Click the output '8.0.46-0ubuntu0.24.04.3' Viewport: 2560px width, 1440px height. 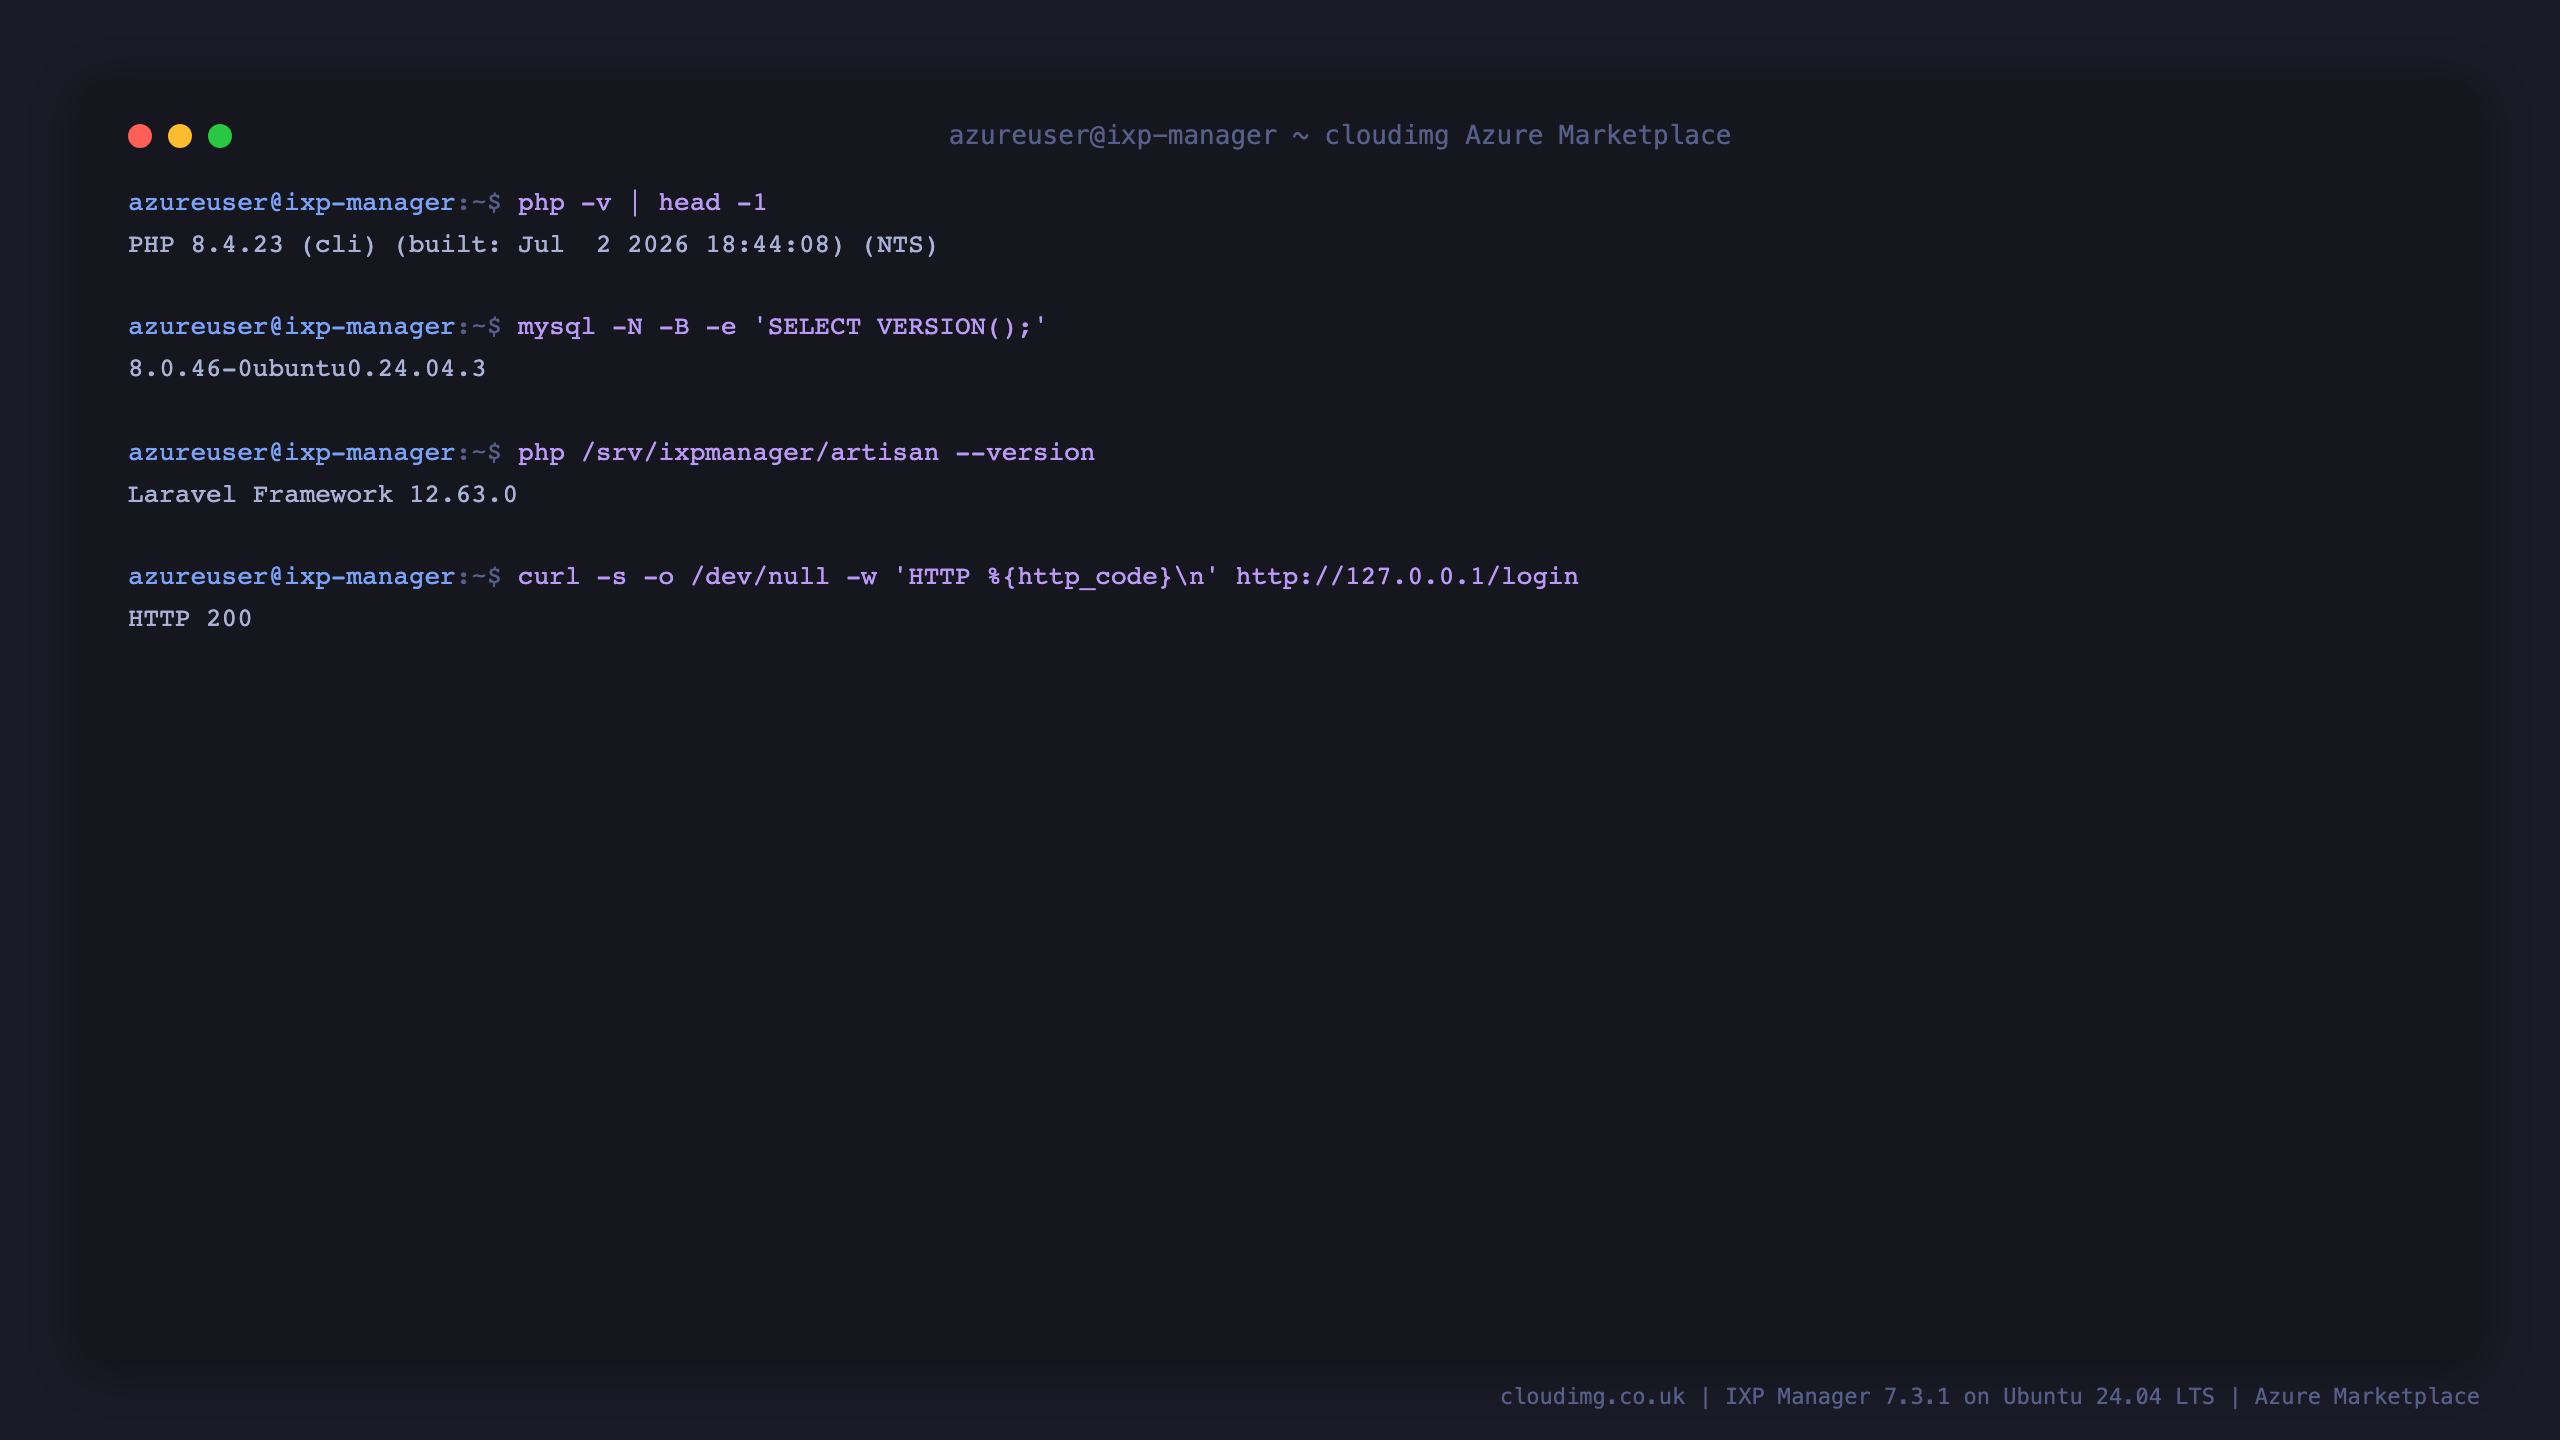[x=307, y=369]
